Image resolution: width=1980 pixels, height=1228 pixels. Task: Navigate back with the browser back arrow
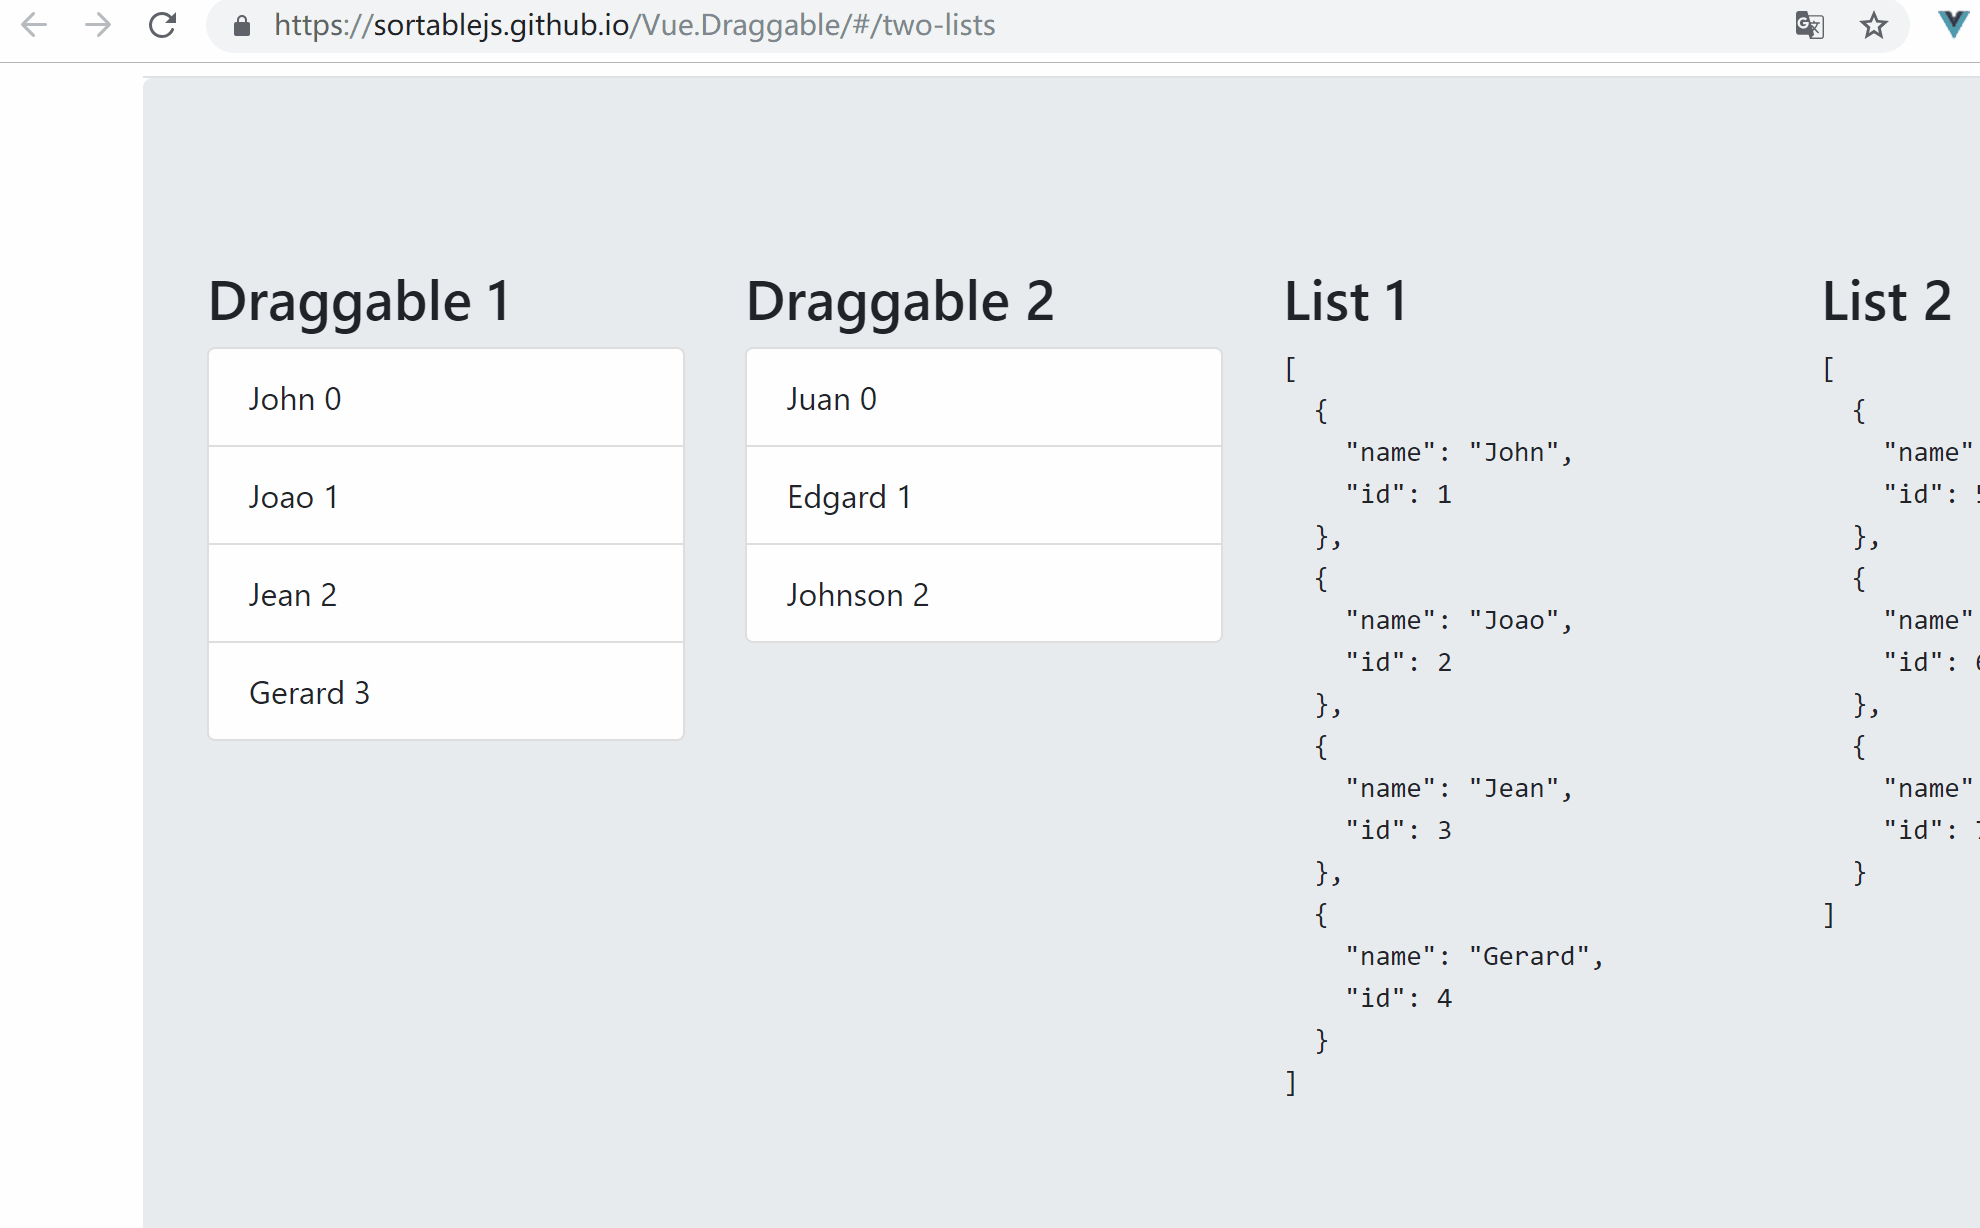click(x=34, y=25)
